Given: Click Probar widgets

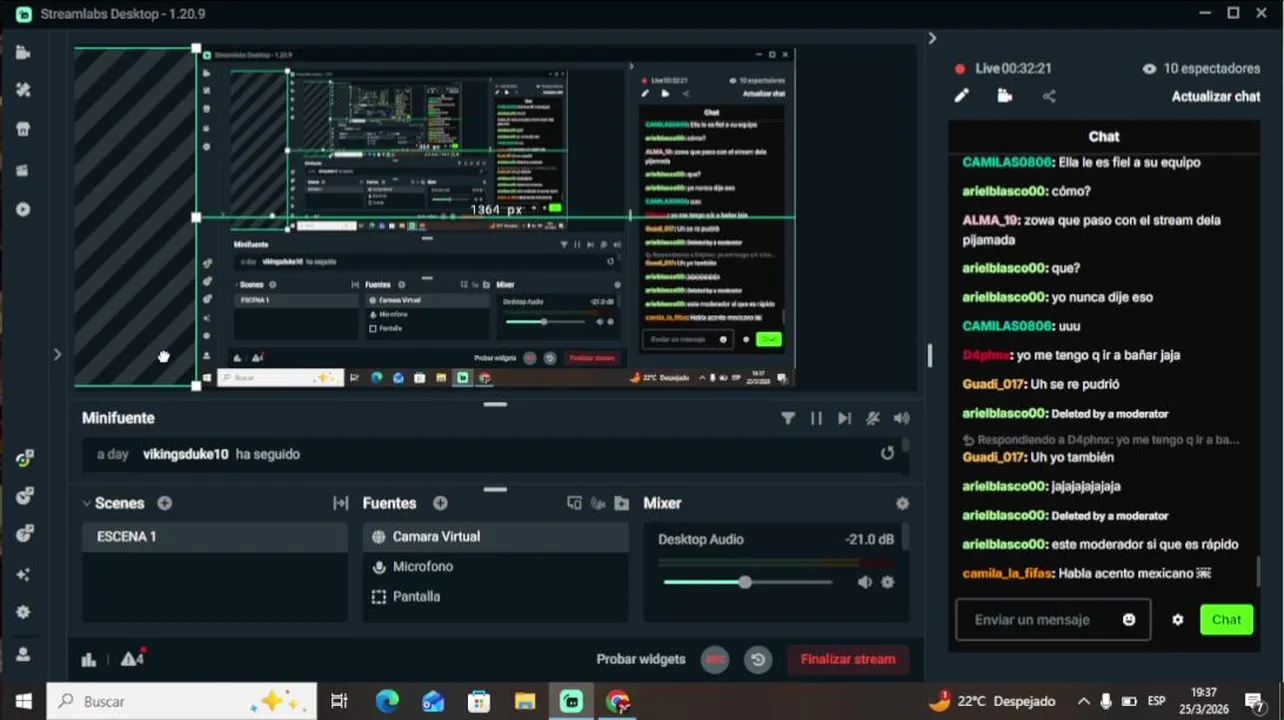Looking at the screenshot, I should pyautogui.click(x=641, y=659).
